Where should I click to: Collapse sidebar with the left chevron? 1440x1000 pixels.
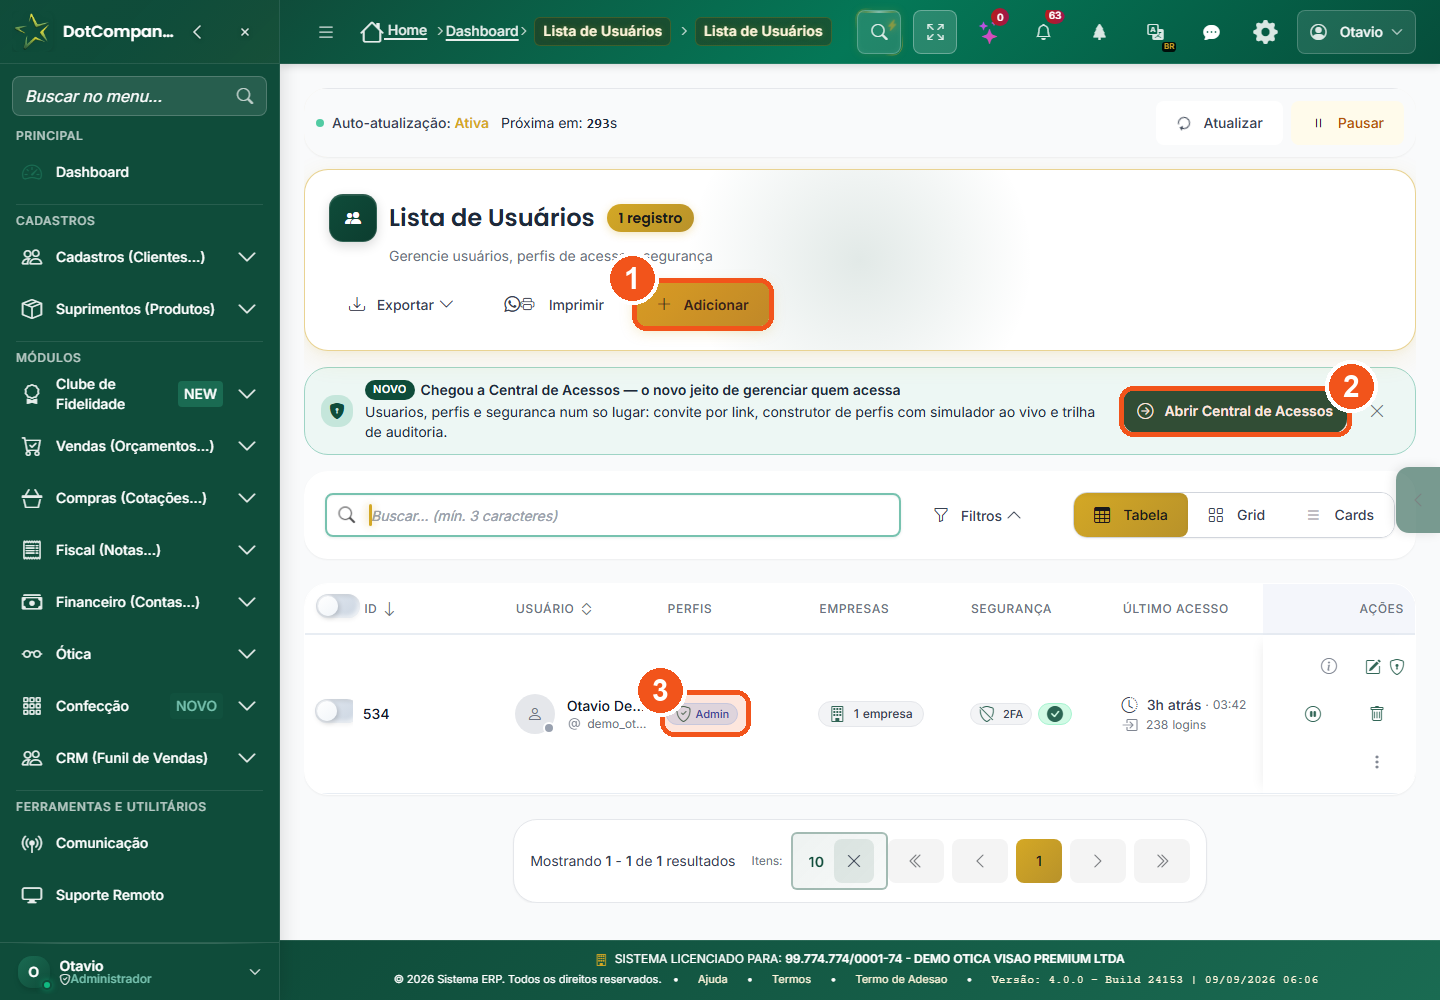pyautogui.click(x=197, y=32)
